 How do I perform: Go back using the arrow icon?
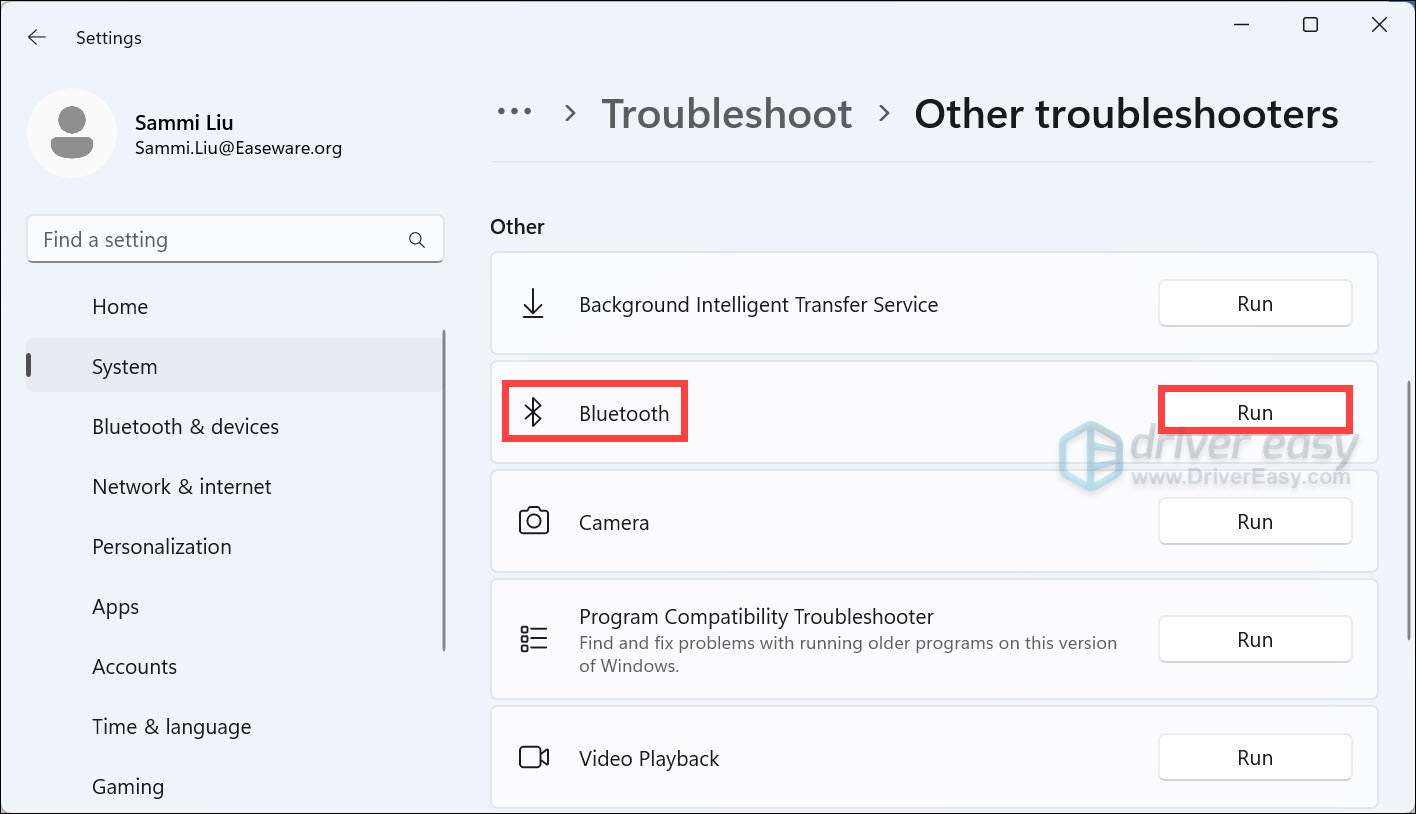coord(36,37)
